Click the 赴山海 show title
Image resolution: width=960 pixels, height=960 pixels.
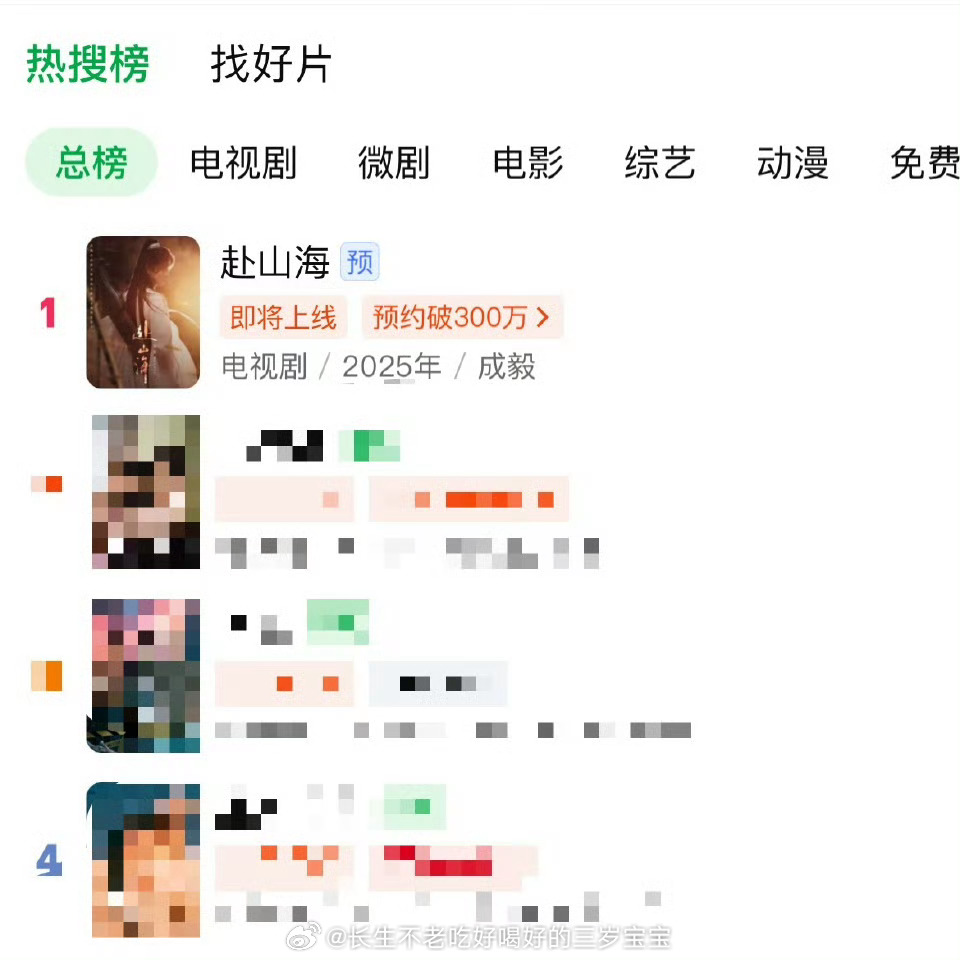click(275, 262)
